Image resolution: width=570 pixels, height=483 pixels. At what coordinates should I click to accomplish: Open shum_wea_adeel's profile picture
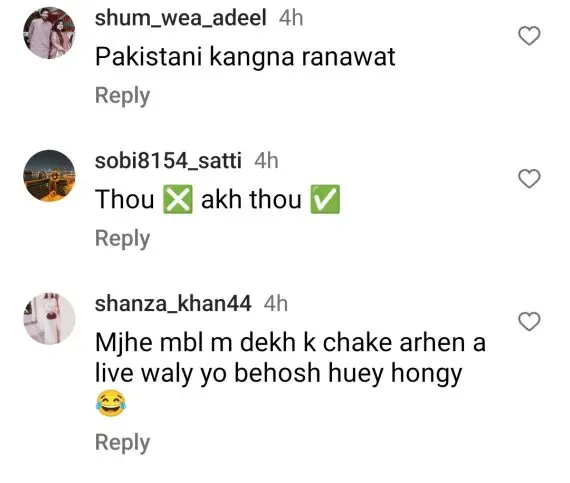(x=49, y=33)
